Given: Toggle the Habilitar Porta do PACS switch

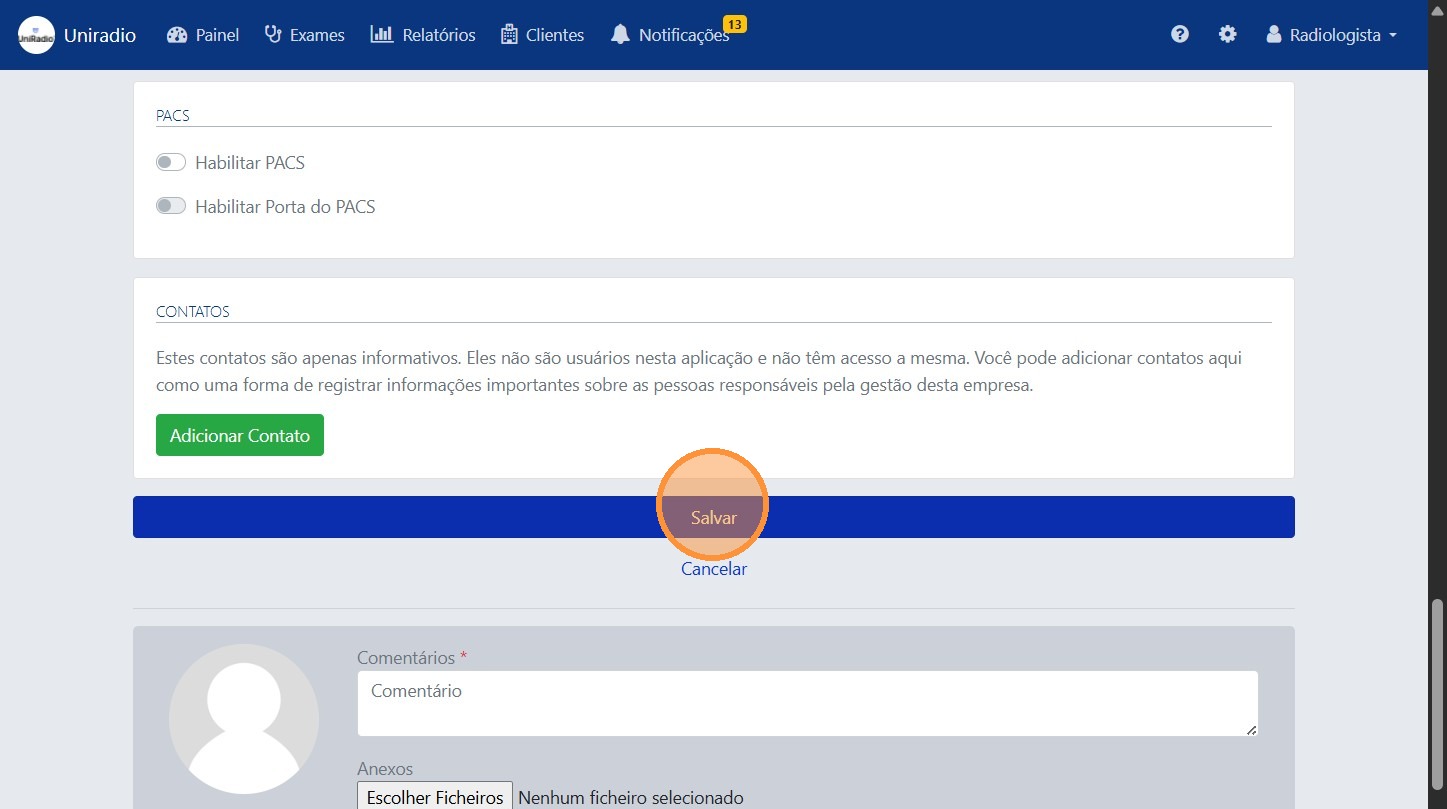Looking at the screenshot, I should (x=171, y=207).
